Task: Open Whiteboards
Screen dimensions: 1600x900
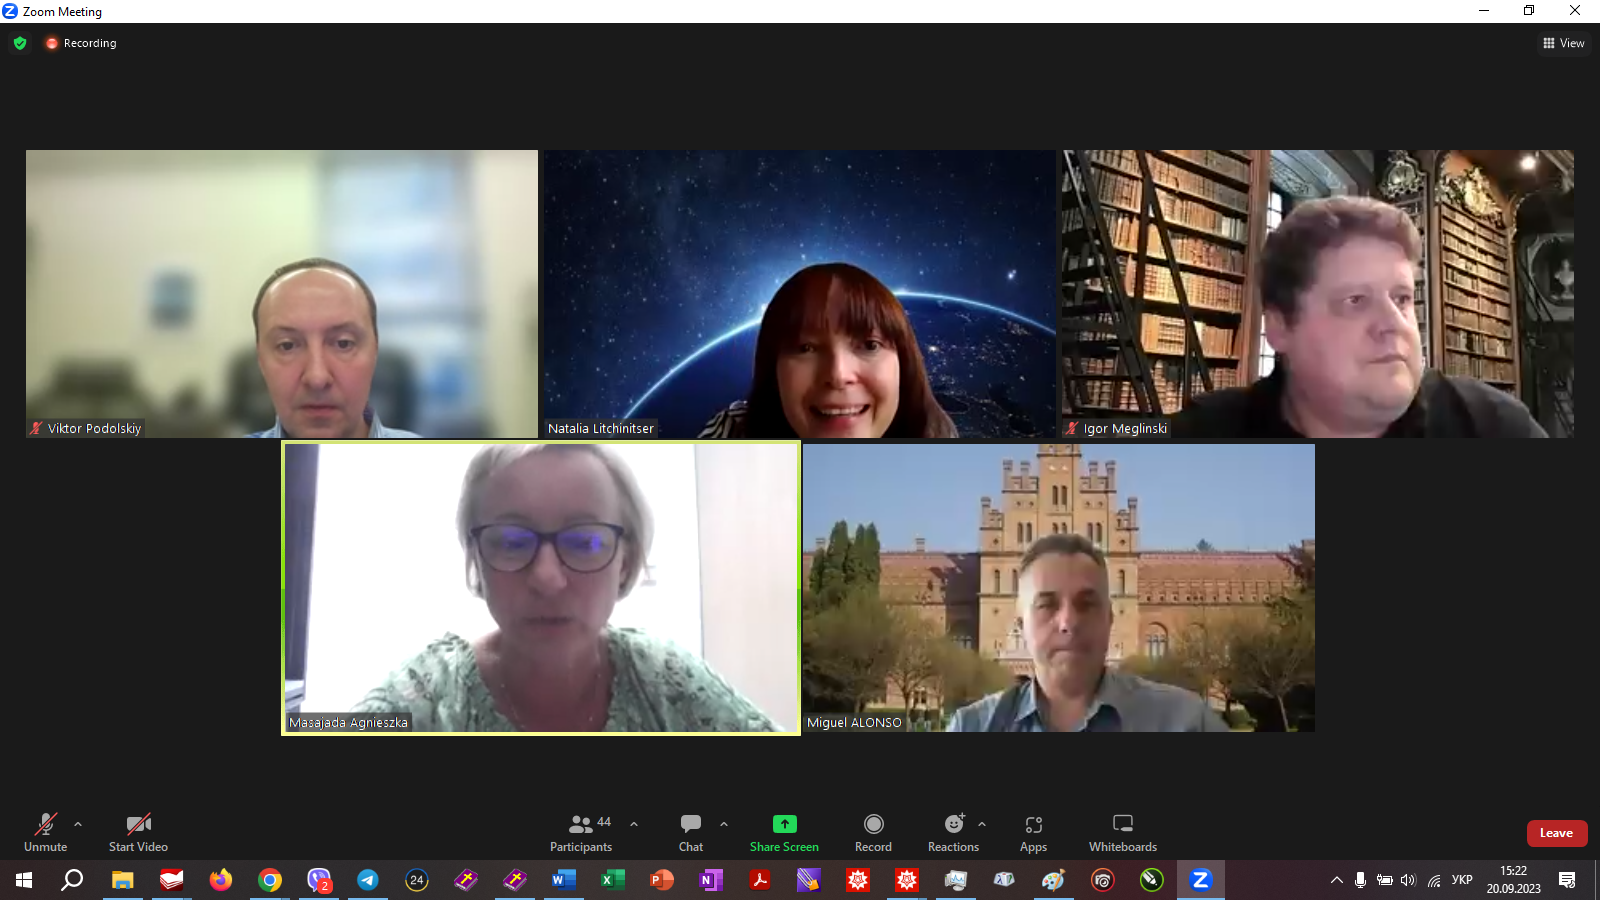Action: (1123, 832)
